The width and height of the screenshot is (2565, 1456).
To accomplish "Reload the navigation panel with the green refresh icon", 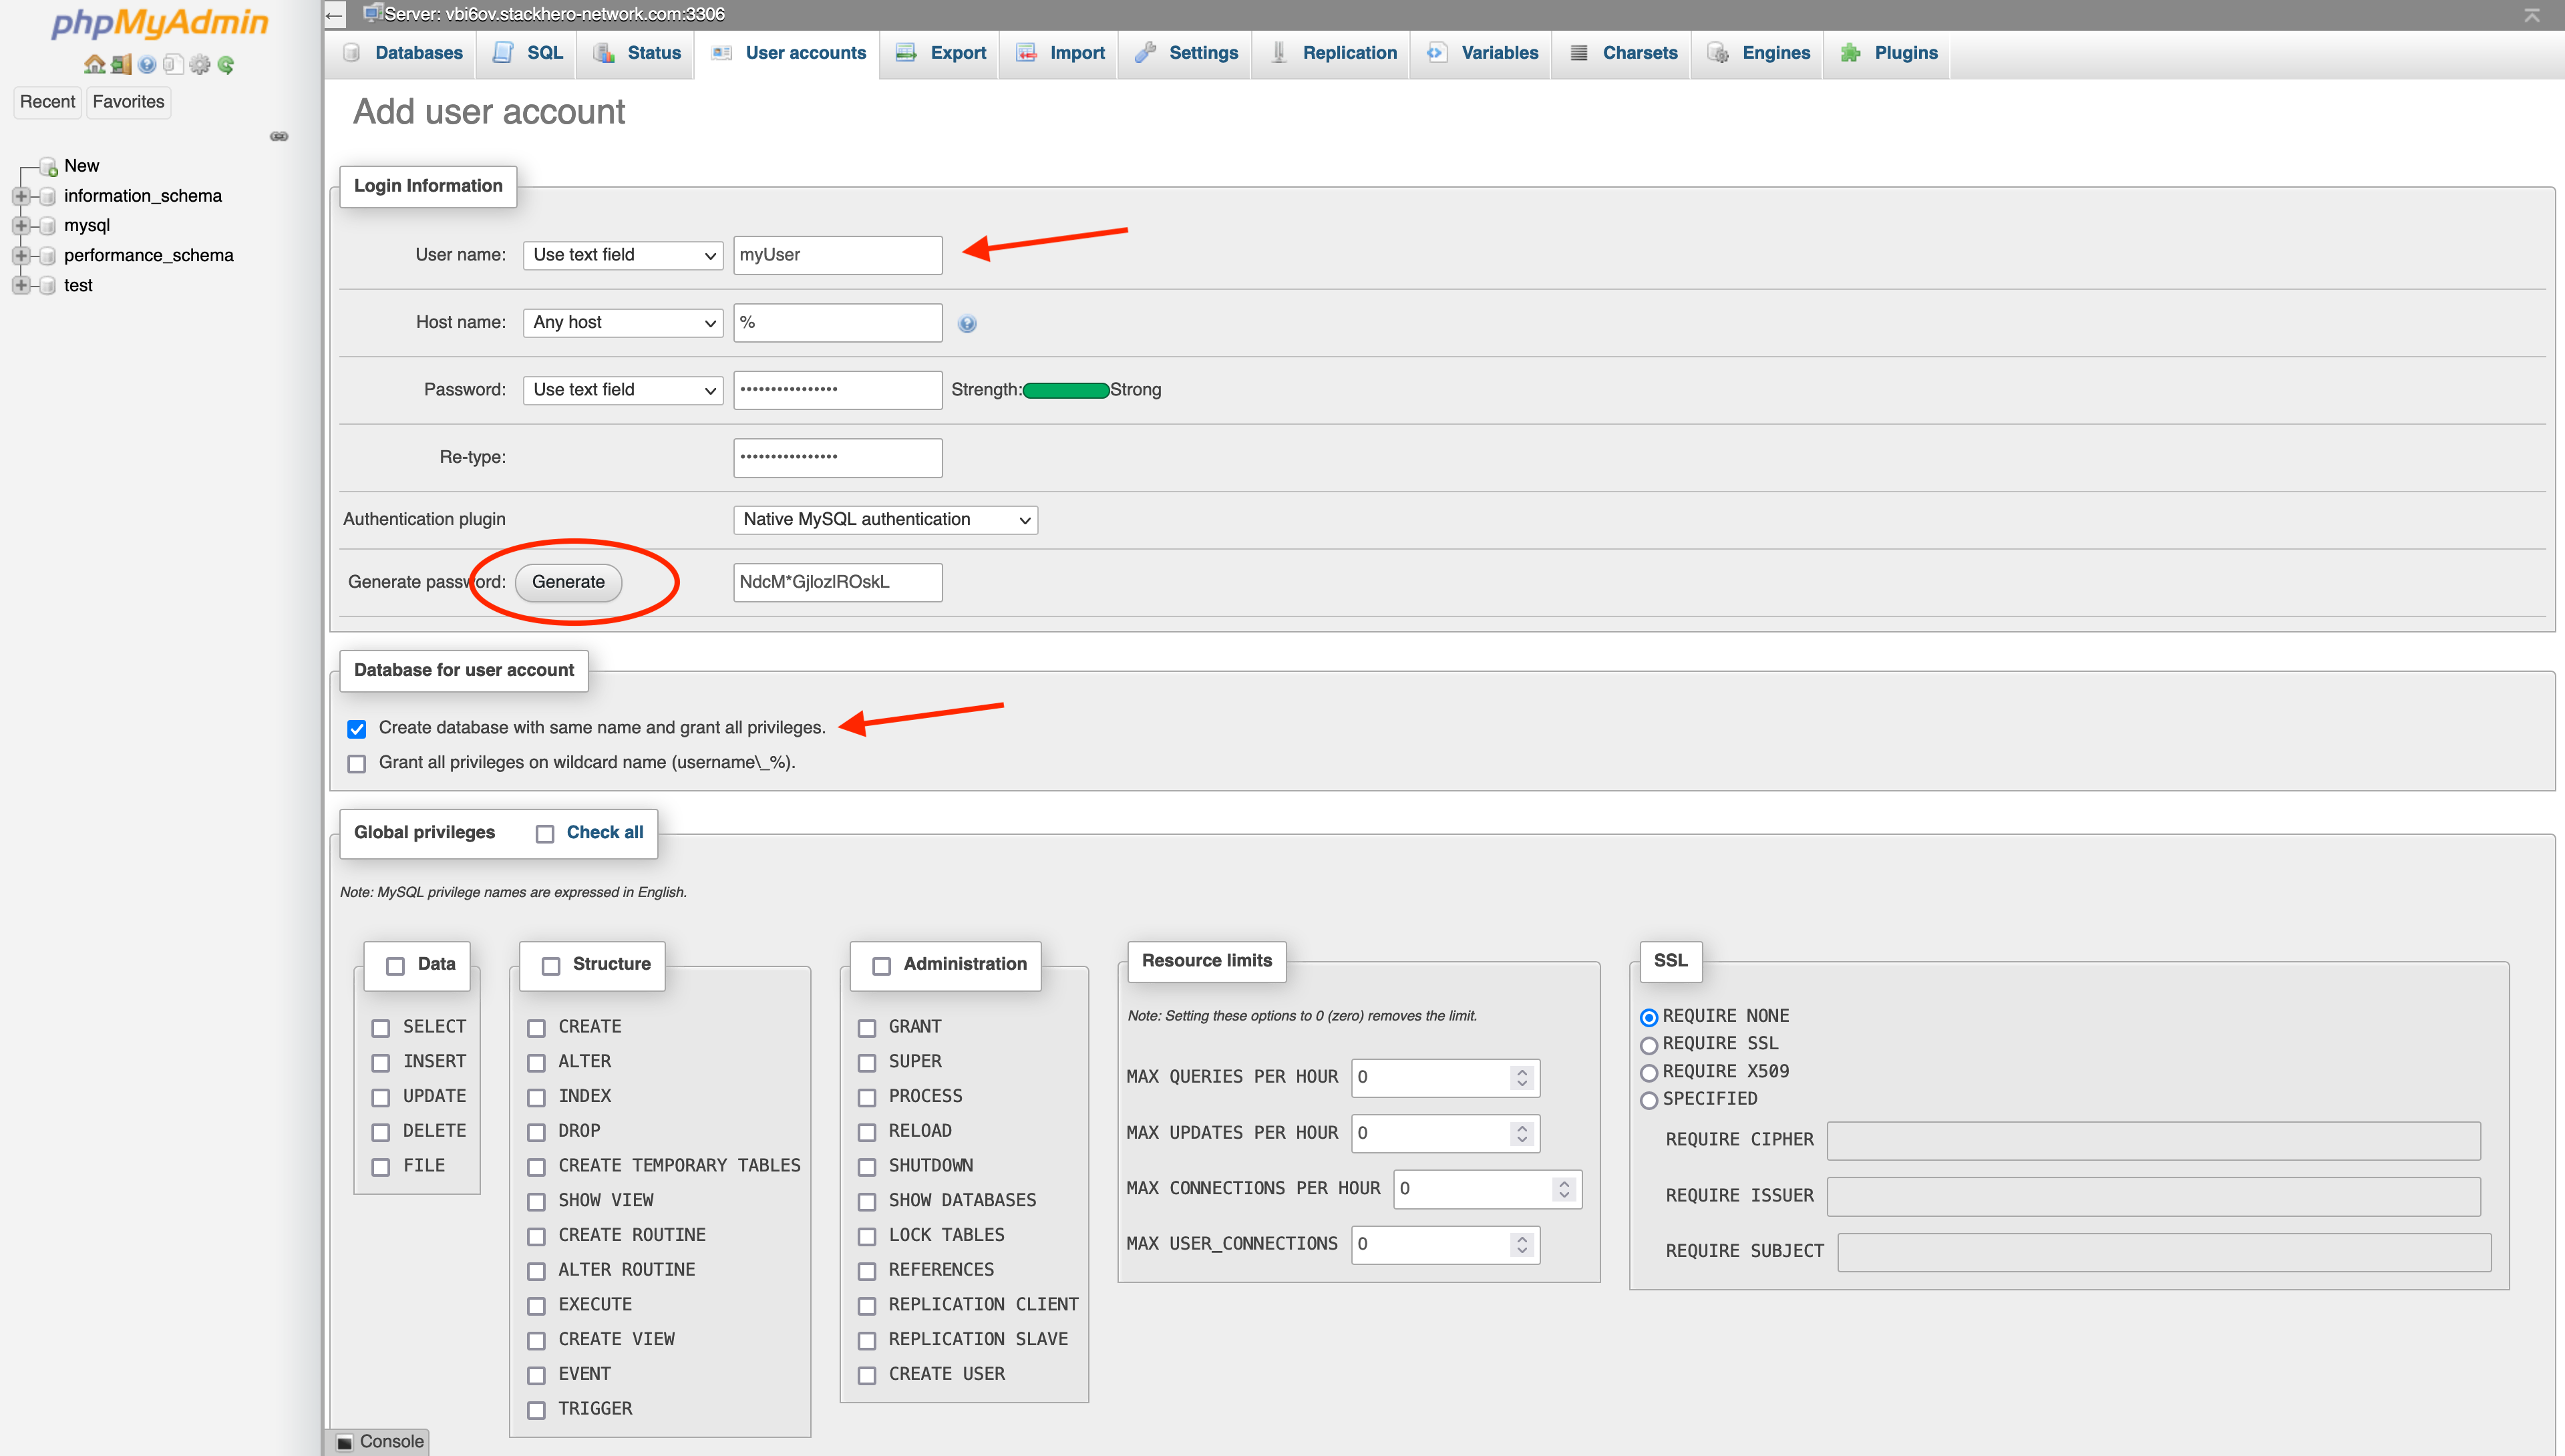I will click(227, 65).
